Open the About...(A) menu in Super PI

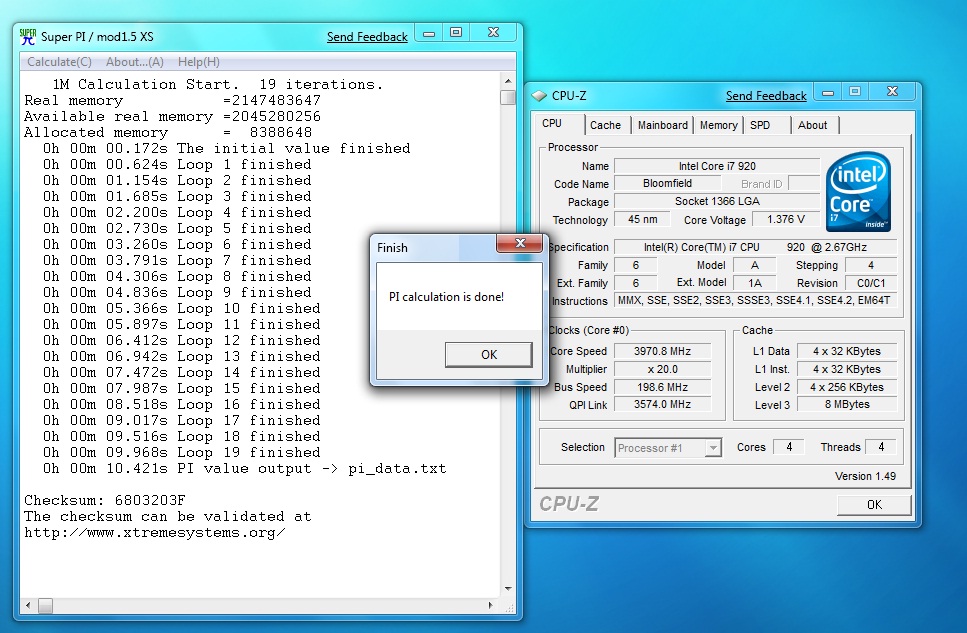coord(134,62)
